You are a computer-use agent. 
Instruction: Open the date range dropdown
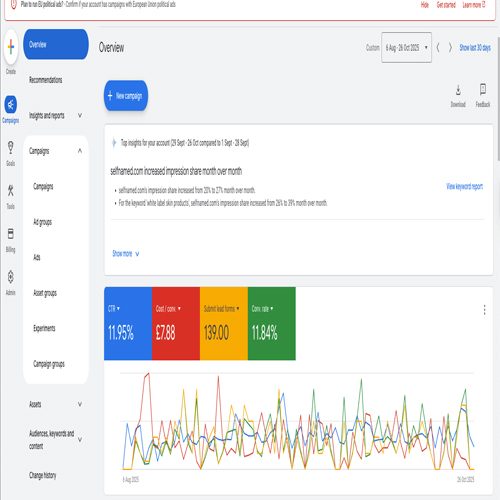tap(406, 47)
